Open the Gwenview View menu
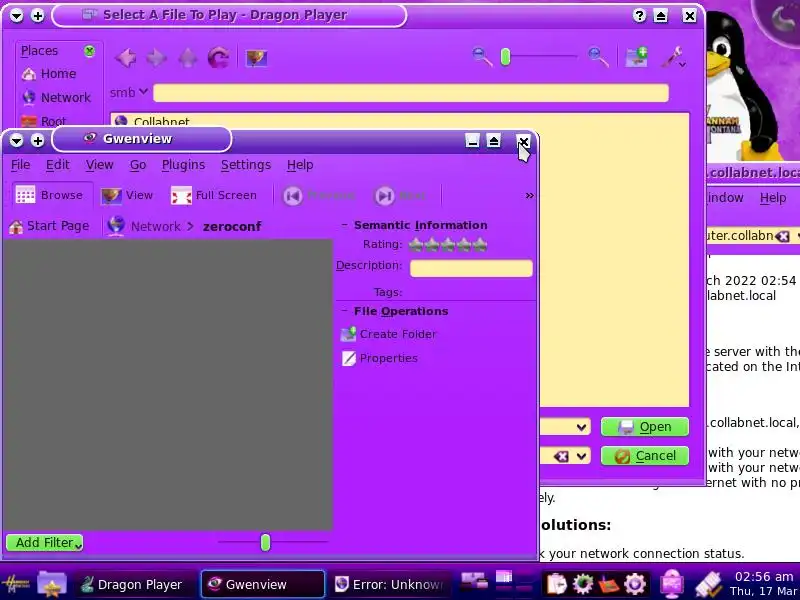Screen dimensions: 800x600 point(99,165)
